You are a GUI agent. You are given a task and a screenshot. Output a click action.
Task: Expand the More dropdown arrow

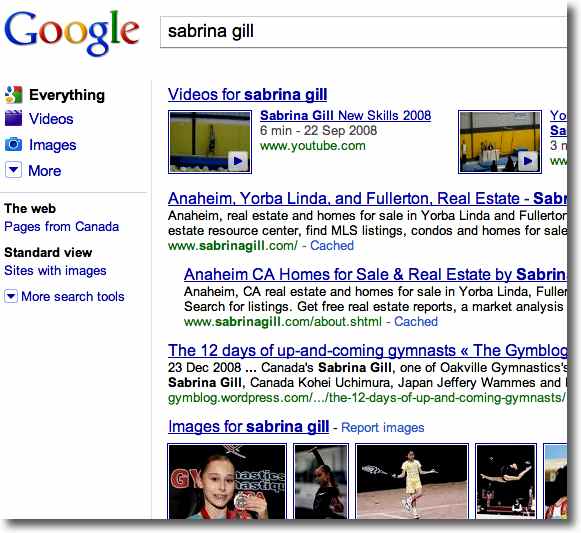click(13, 170)
